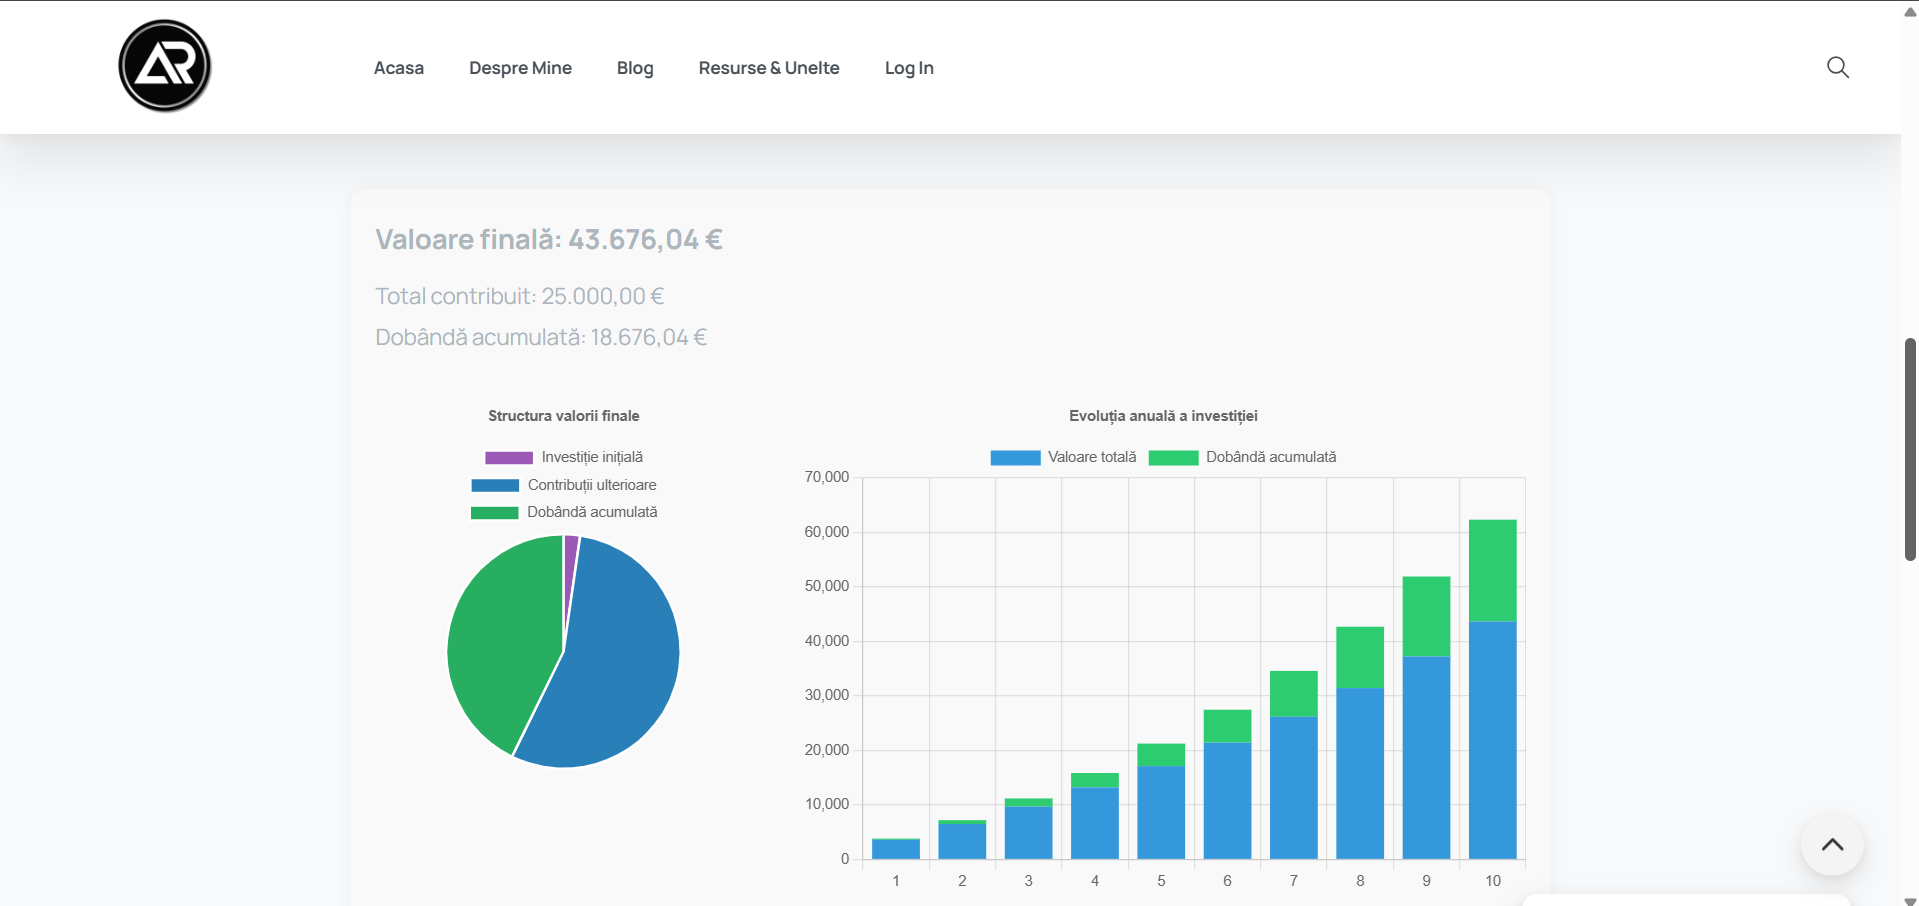Open the Blog menu link
Screen dimensions: 1919x906
(635, 68)
